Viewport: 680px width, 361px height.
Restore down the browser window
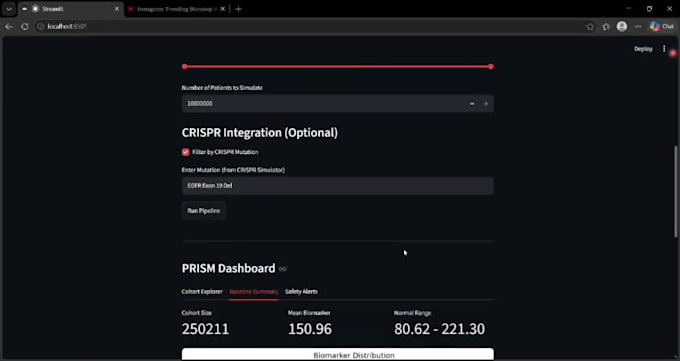click(x=649, y=9)
